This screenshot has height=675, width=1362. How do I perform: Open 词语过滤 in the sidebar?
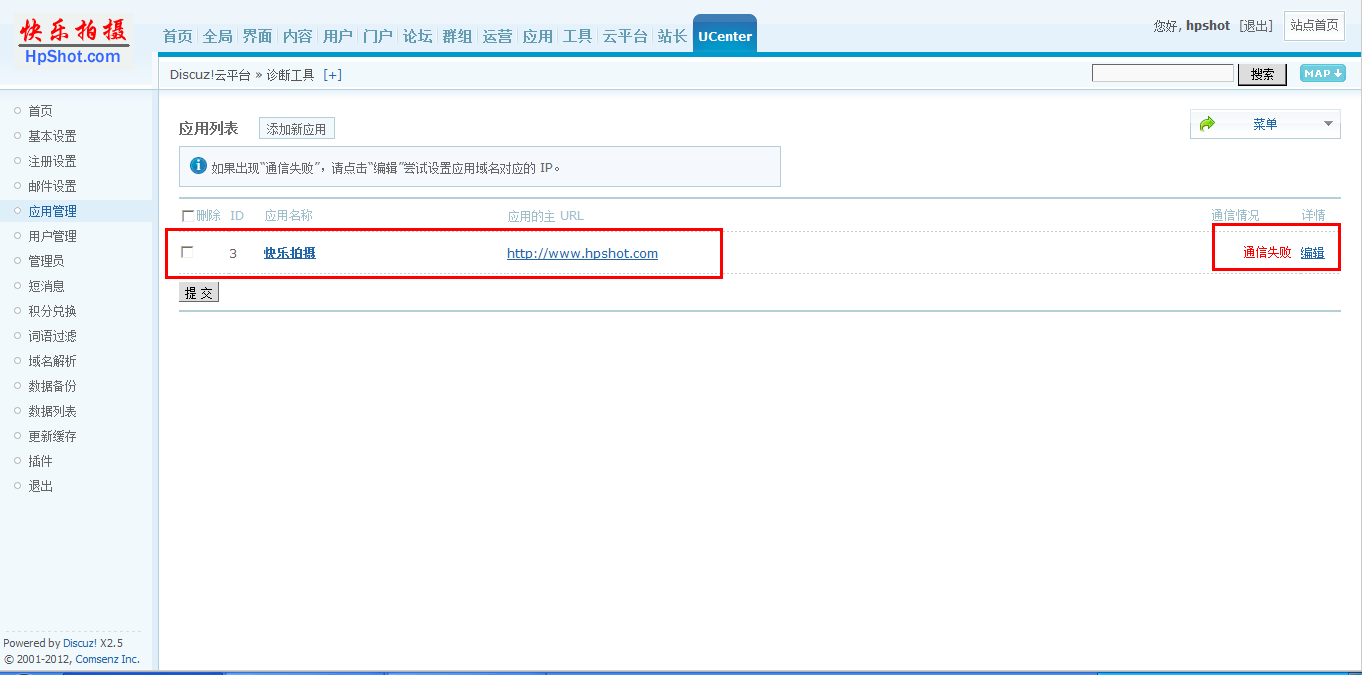click(x=52, y=336)
